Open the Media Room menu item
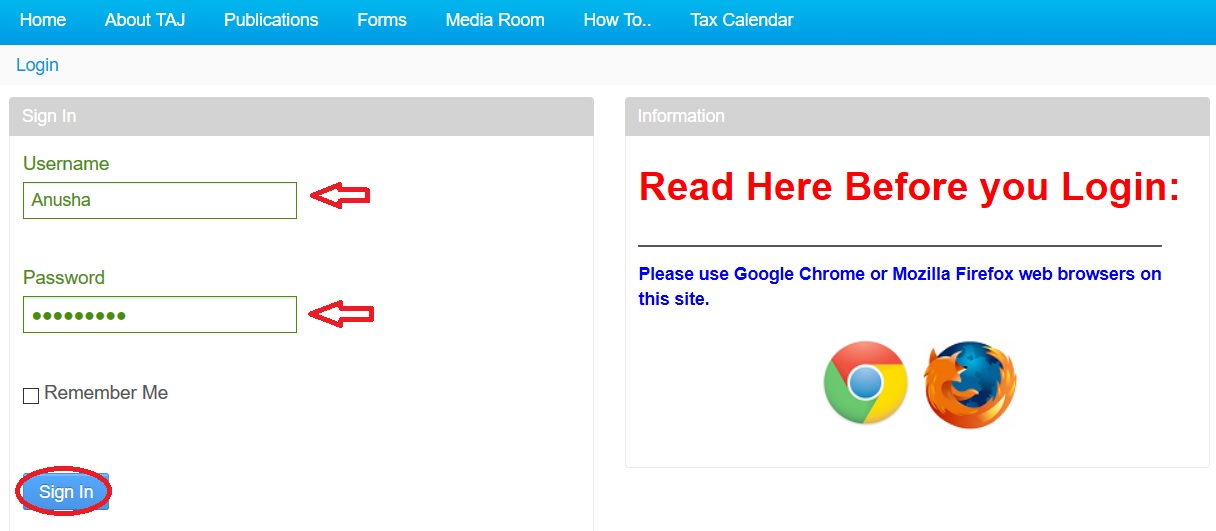 pos(495,20)
